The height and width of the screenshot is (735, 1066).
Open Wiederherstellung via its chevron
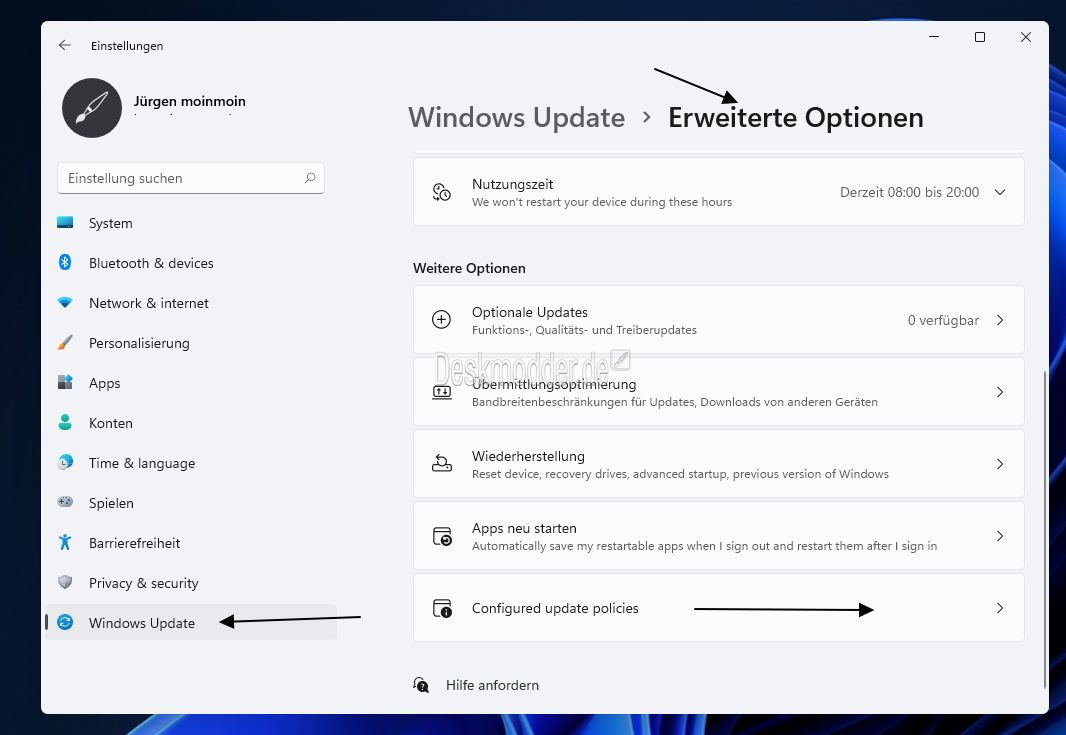click(1000, 464)
